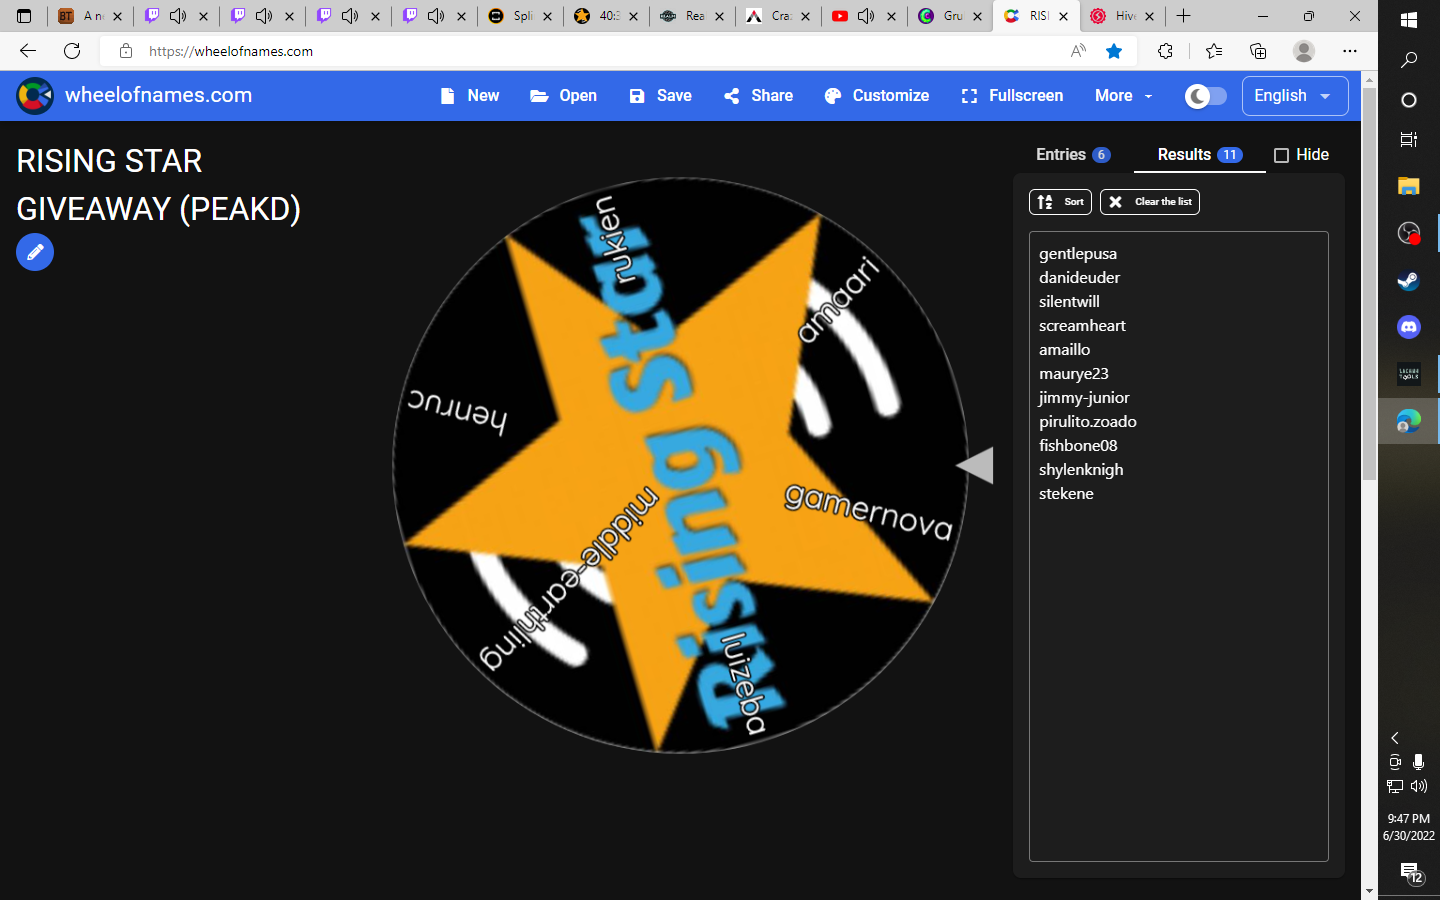Click the Read aloud icon in address bar
This screenshot has width=1440, height=900.
pyautogui.click(x=1078, y=51)
